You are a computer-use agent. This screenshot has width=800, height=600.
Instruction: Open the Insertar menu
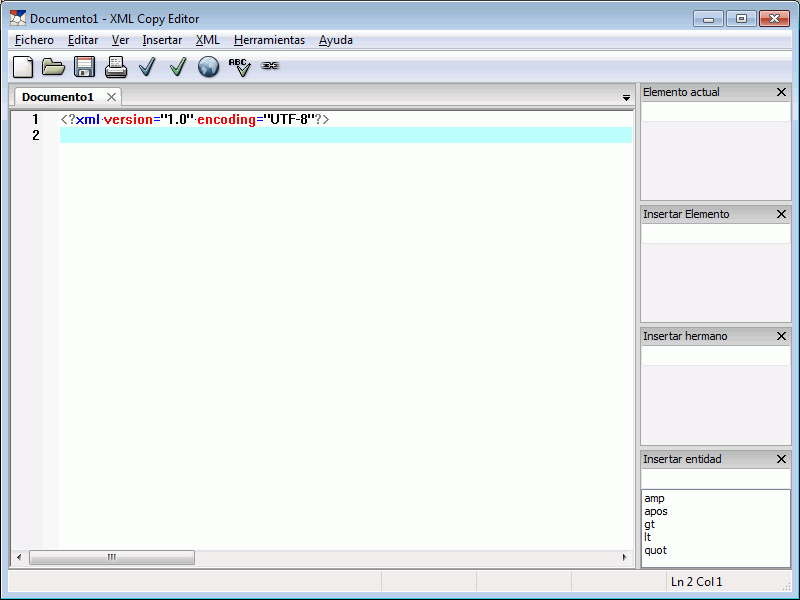[x=162, y=40]
